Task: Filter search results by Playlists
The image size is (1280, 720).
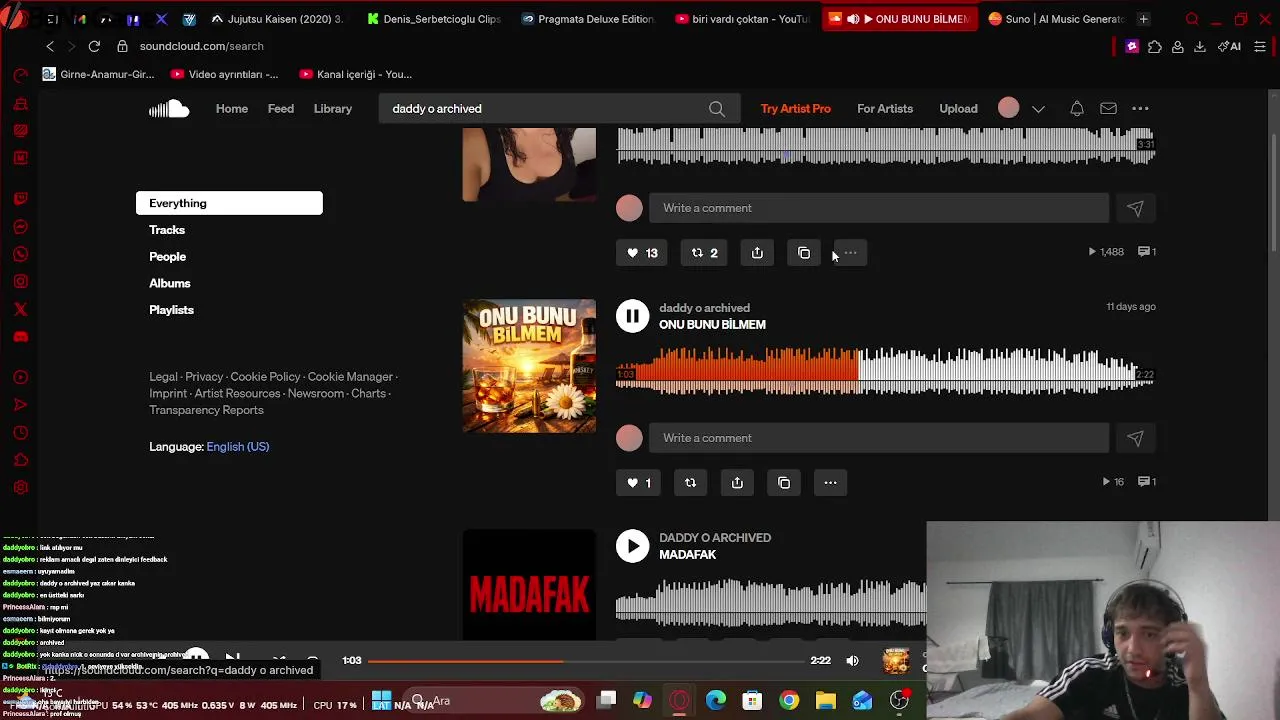Action: pos(172,310)
